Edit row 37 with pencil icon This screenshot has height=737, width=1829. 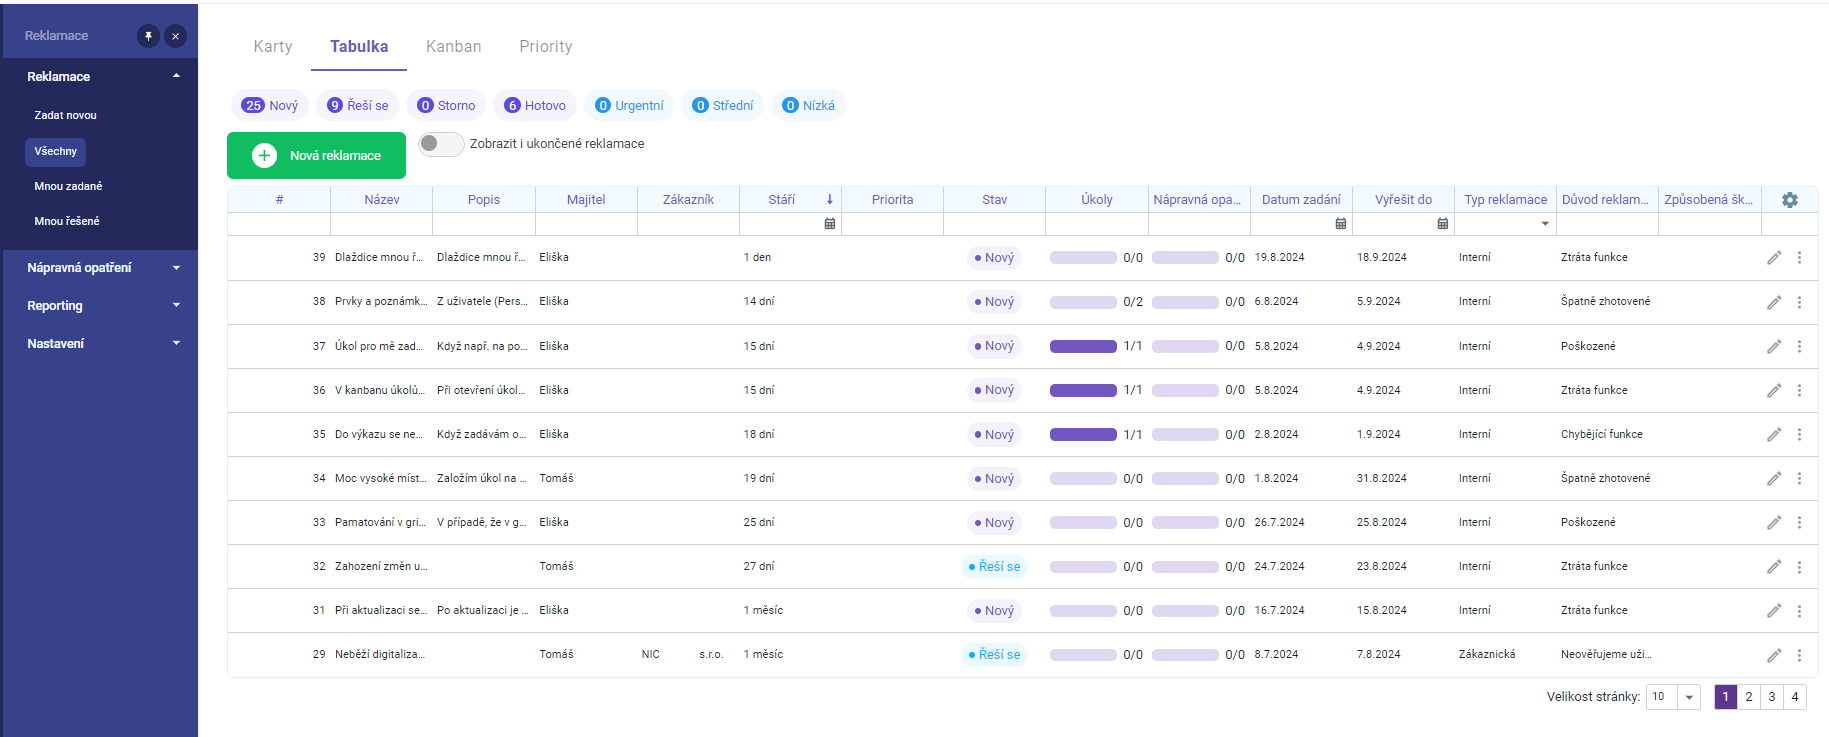[1774, 346]
